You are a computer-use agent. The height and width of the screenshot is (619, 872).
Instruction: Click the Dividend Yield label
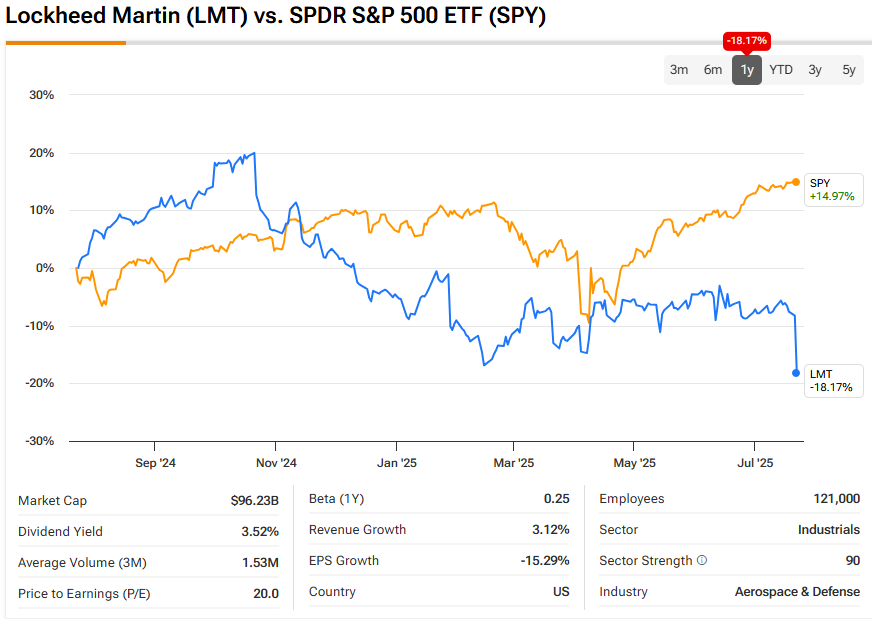click(60, 532)
